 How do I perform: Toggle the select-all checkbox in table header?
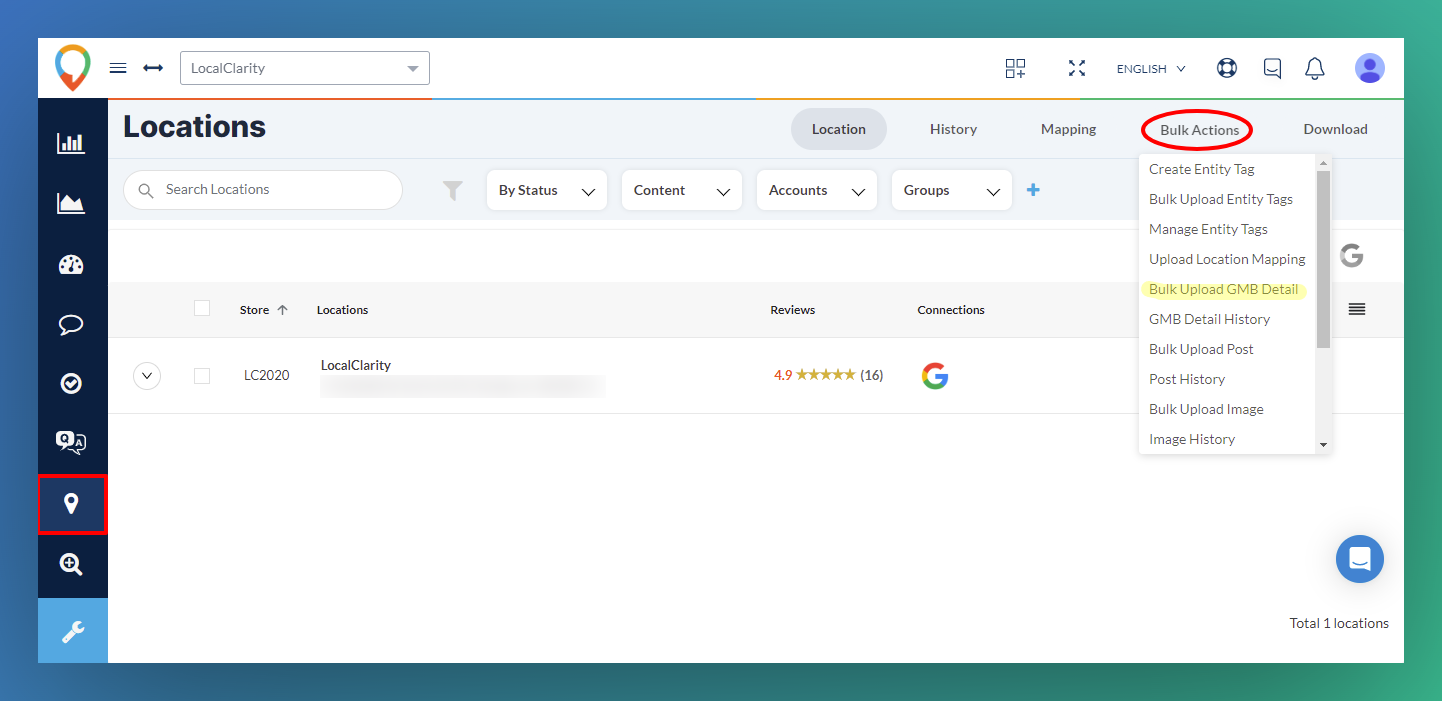tap(202, 308)
